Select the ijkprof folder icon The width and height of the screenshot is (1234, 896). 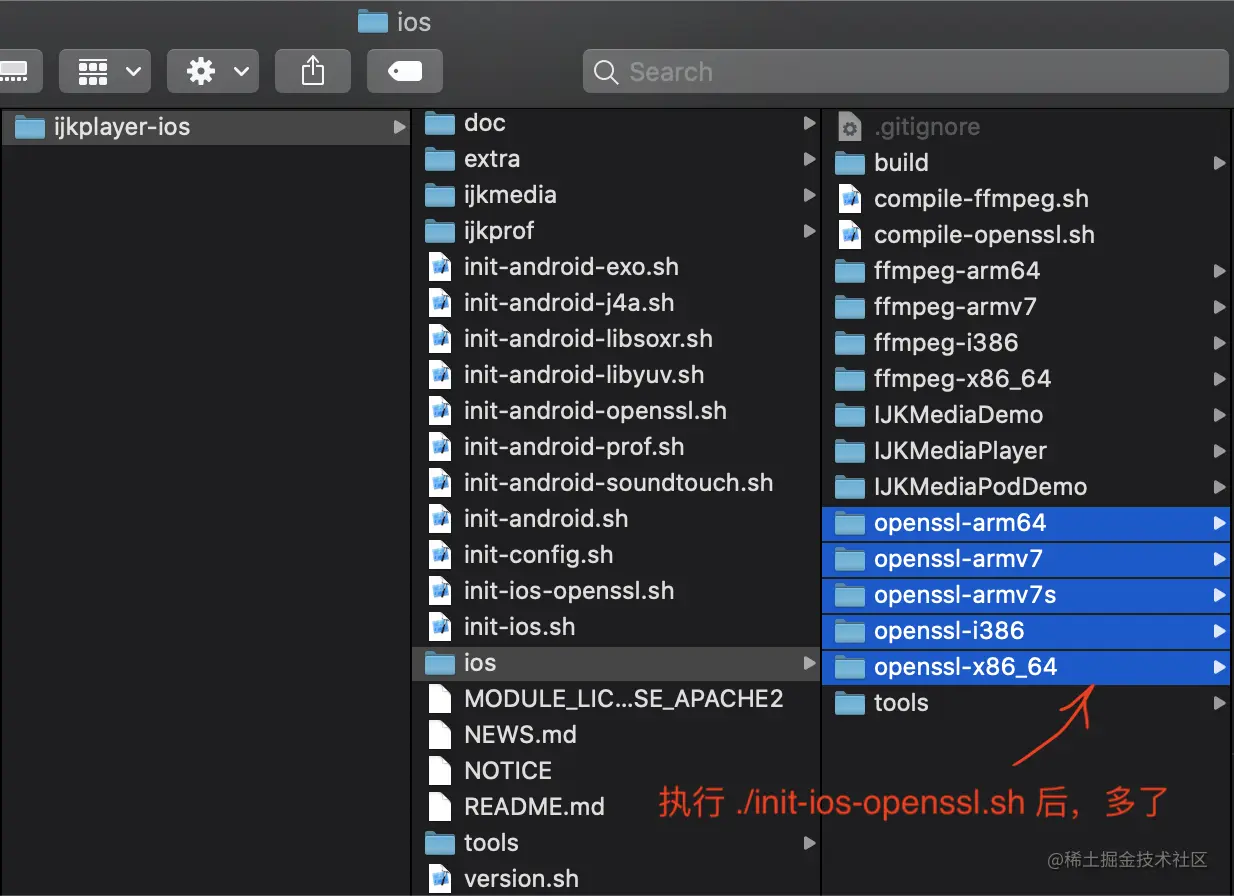440,231
